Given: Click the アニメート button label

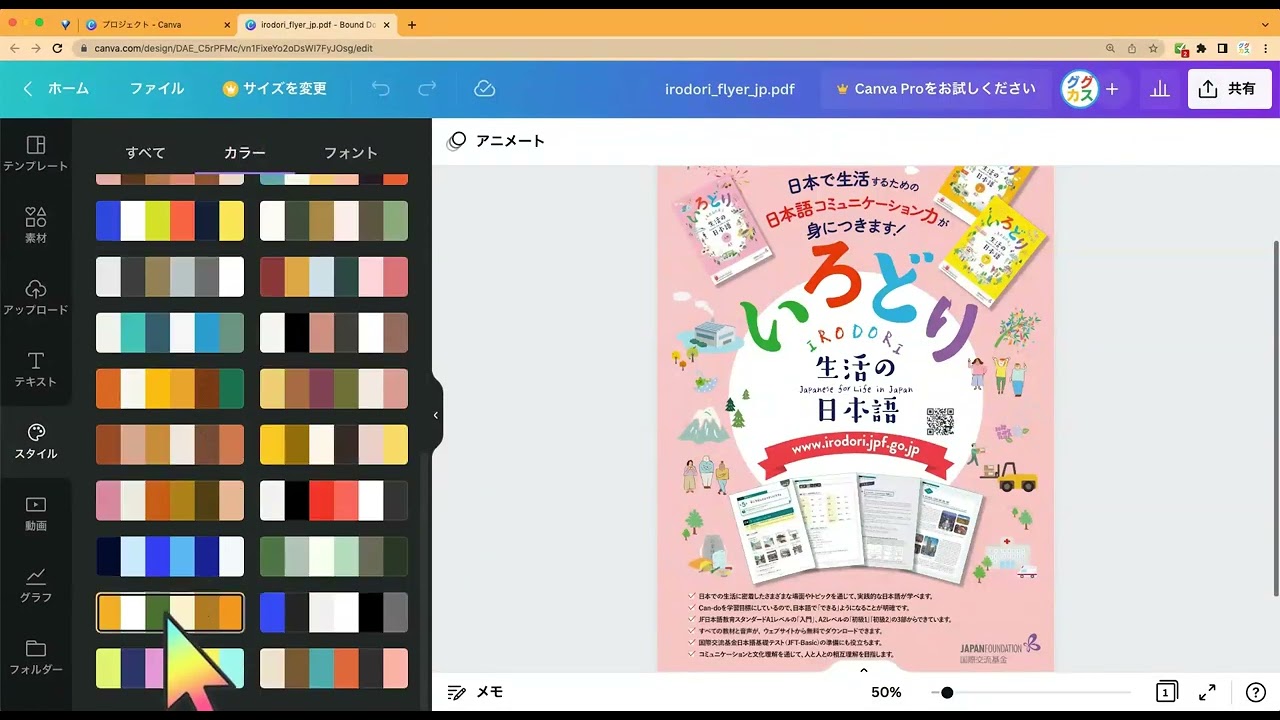Looking at the screenshot, I should 510,141.
